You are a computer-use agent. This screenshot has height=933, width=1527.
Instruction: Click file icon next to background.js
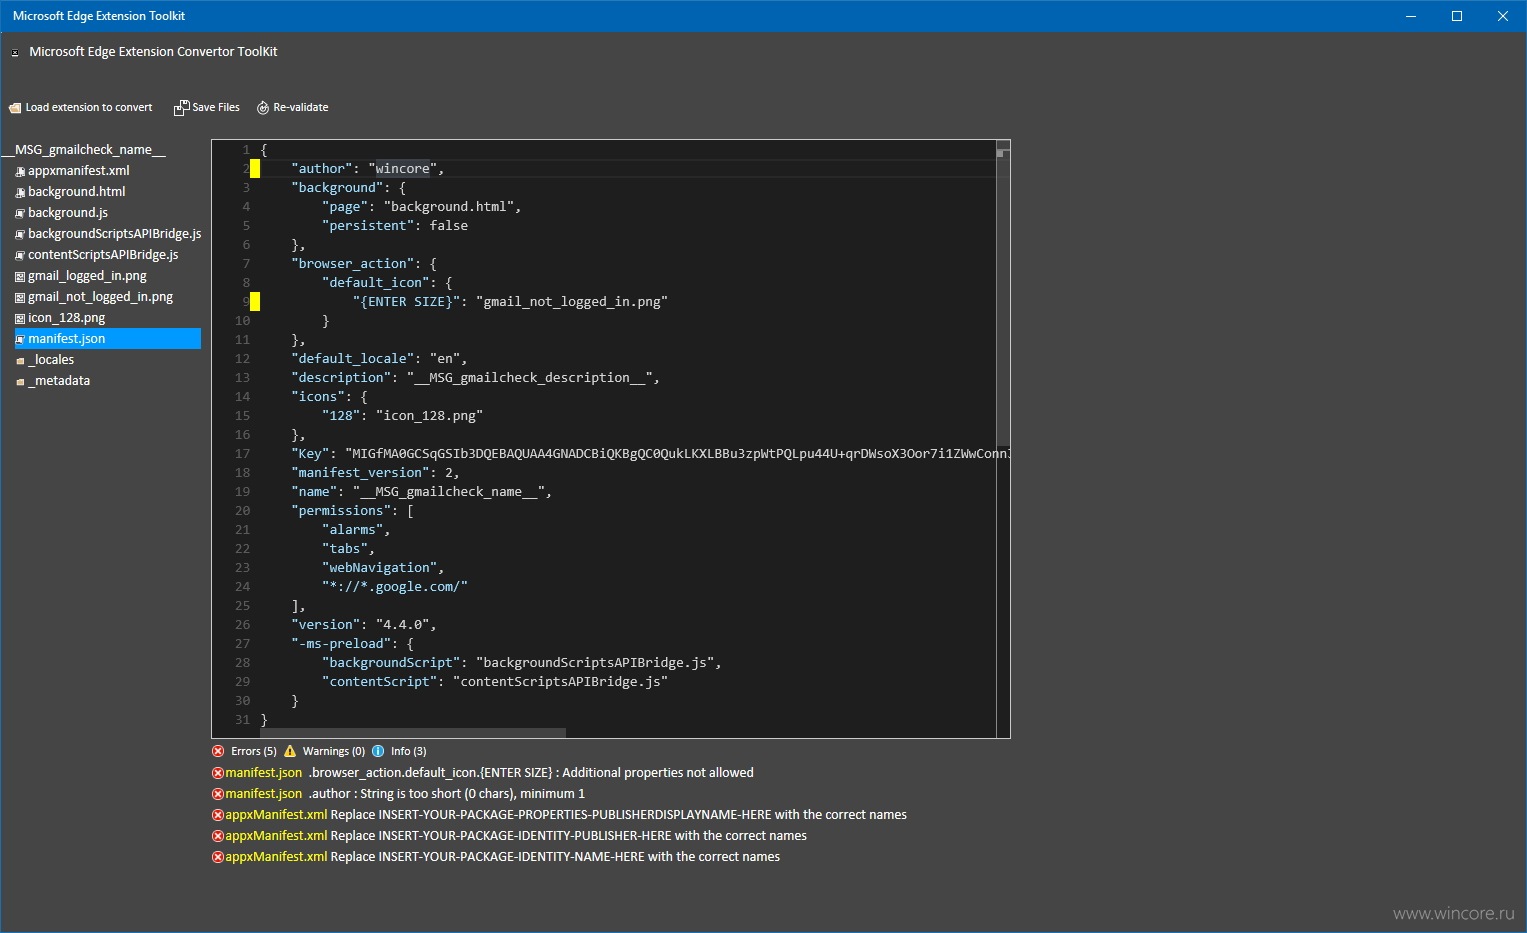point(20,214)
